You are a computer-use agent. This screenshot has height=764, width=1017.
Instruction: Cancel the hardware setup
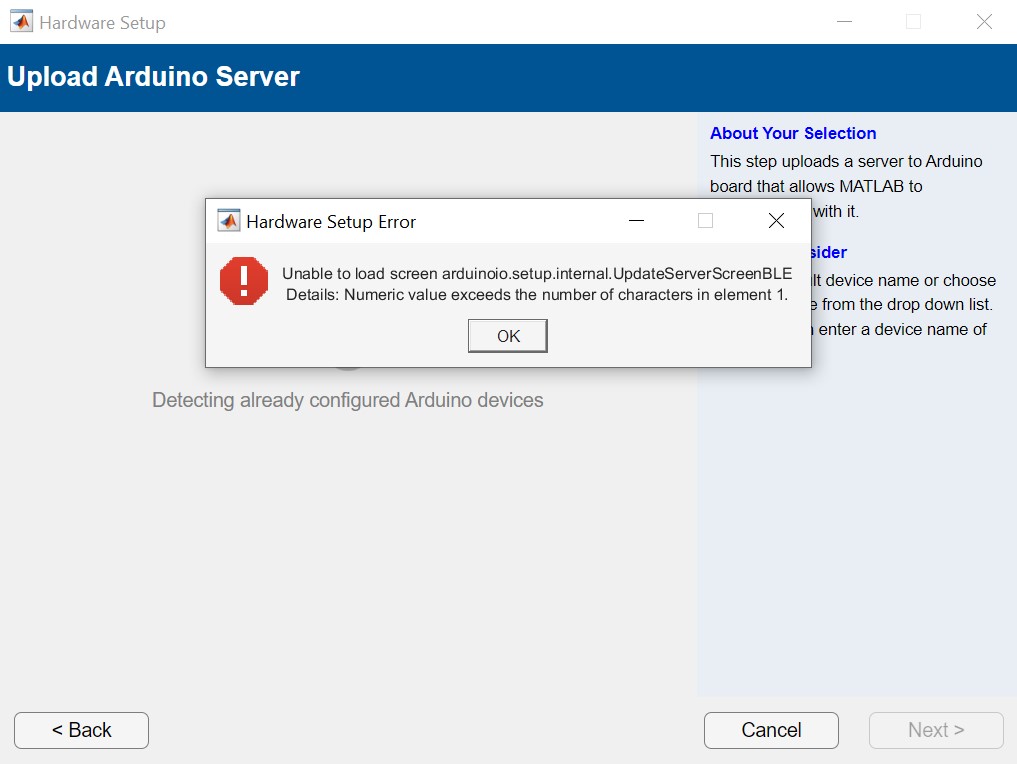pos(771,730)
